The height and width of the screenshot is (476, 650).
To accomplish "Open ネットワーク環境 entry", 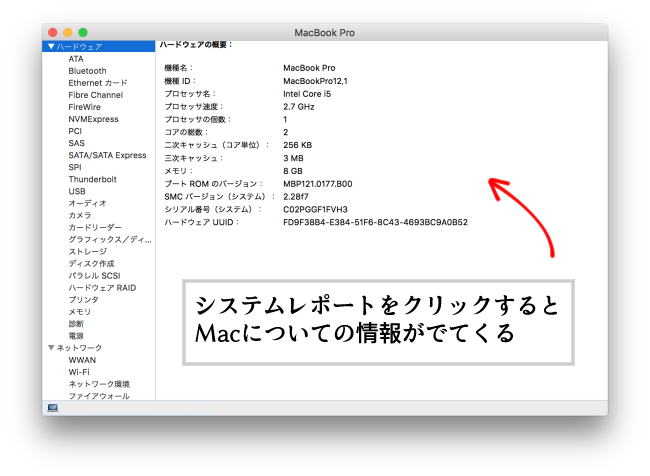I will [99, 384].
